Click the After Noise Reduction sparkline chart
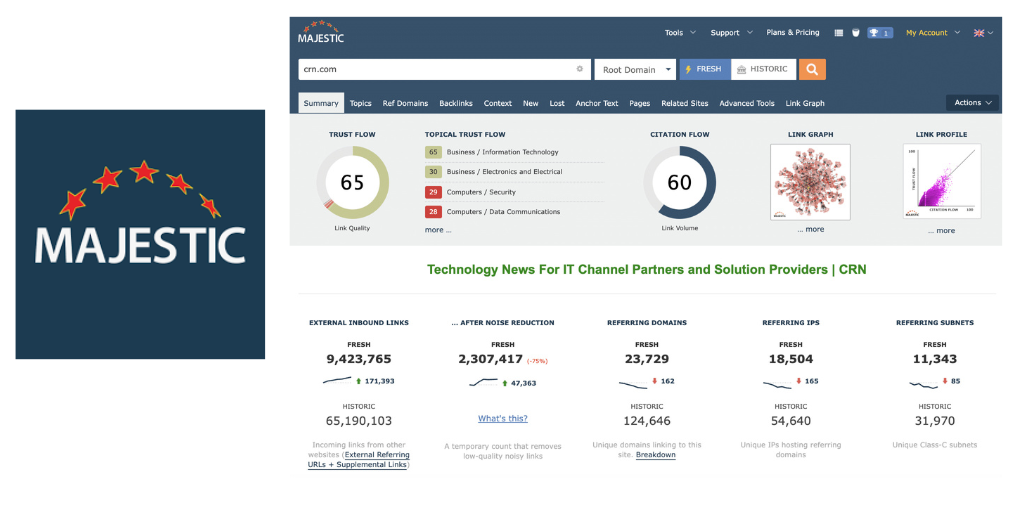Viewport: 1024px width, 512px height. point(483,383)
